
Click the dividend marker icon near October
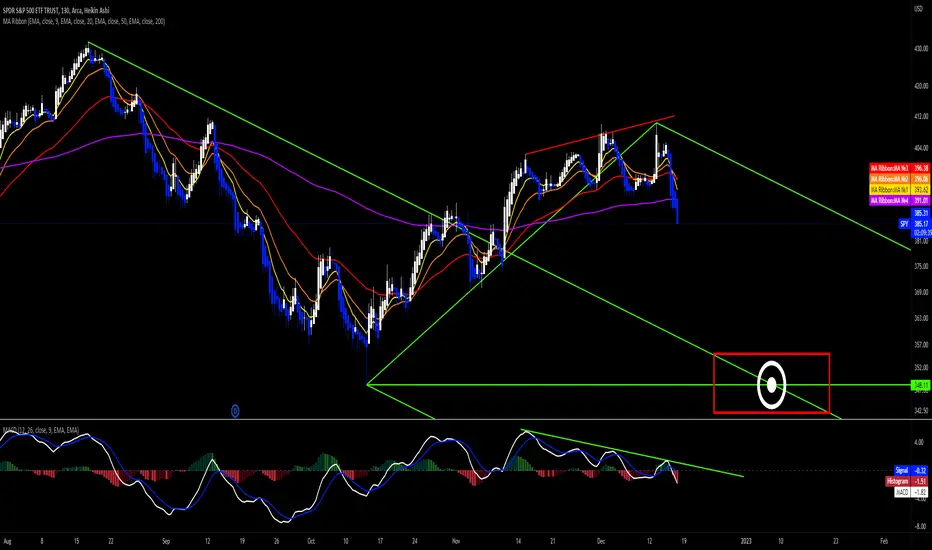tap(235, 411)
